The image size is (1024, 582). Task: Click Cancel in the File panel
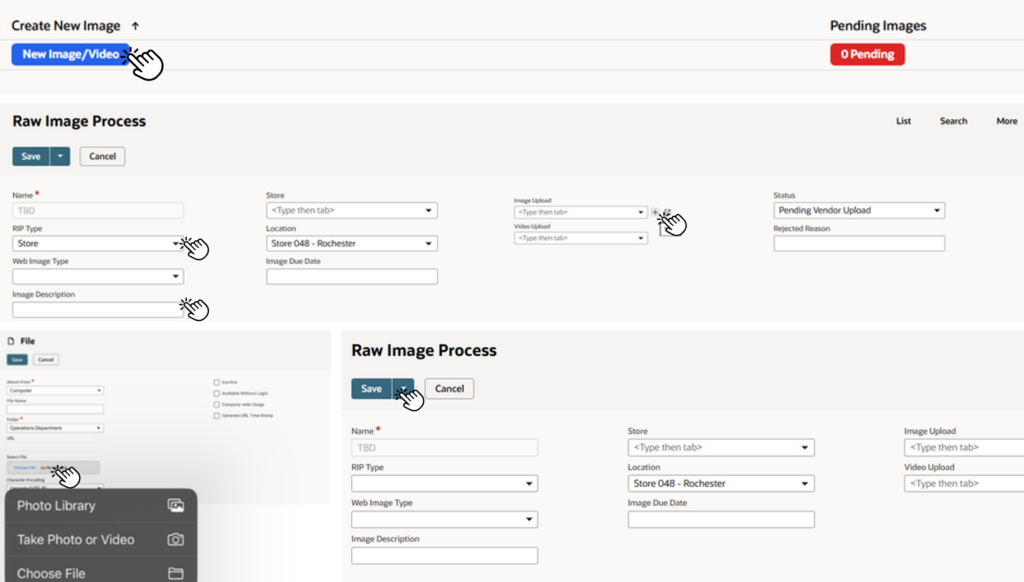pyautogui.click(x=46, y=360)
